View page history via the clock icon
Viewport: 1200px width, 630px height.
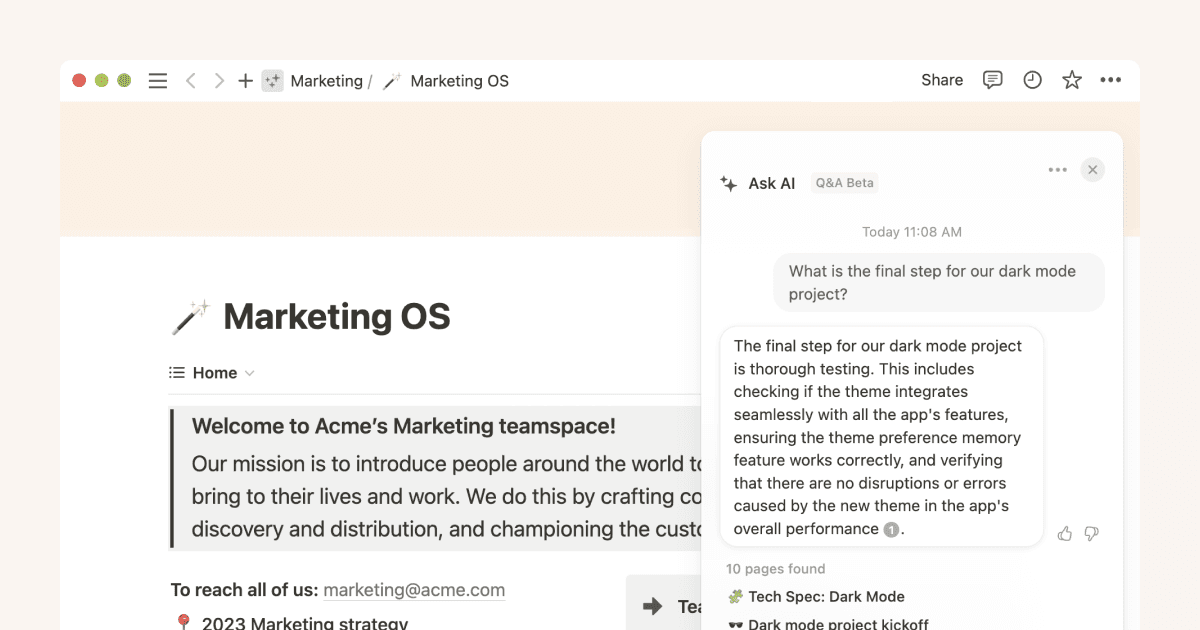click(1032, 80)
